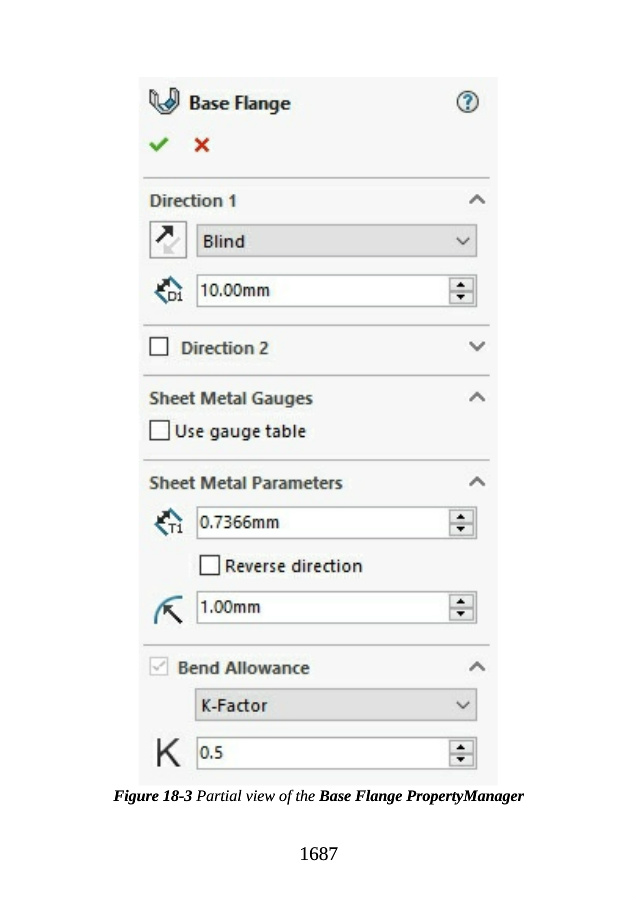Click the T1 thickness icon
Viewport: 636px width, 900px height.
[x=168, y=523]
